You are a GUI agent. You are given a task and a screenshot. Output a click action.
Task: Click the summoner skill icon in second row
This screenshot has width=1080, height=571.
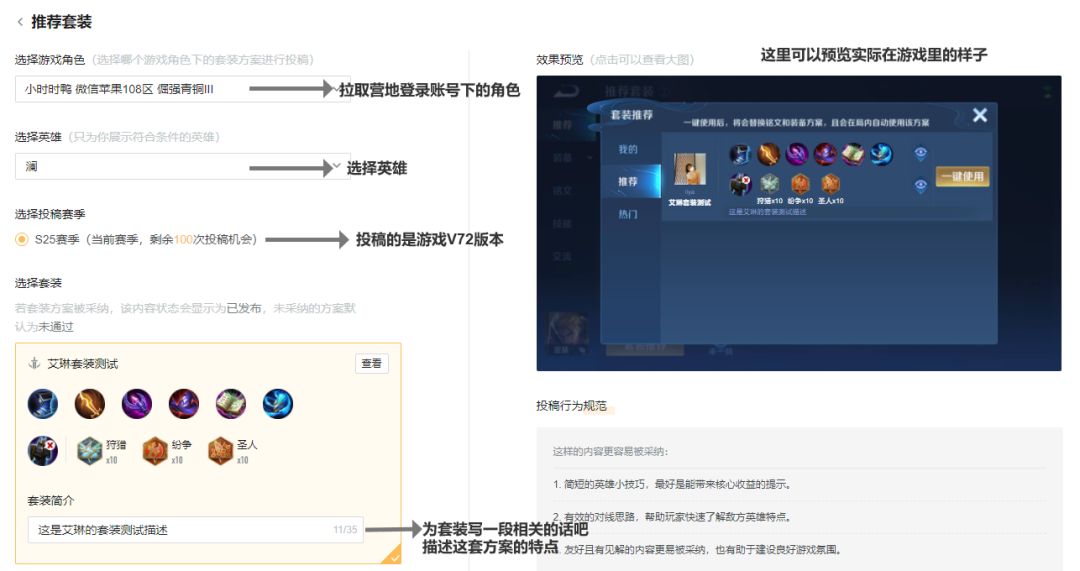tap(43, 451)
